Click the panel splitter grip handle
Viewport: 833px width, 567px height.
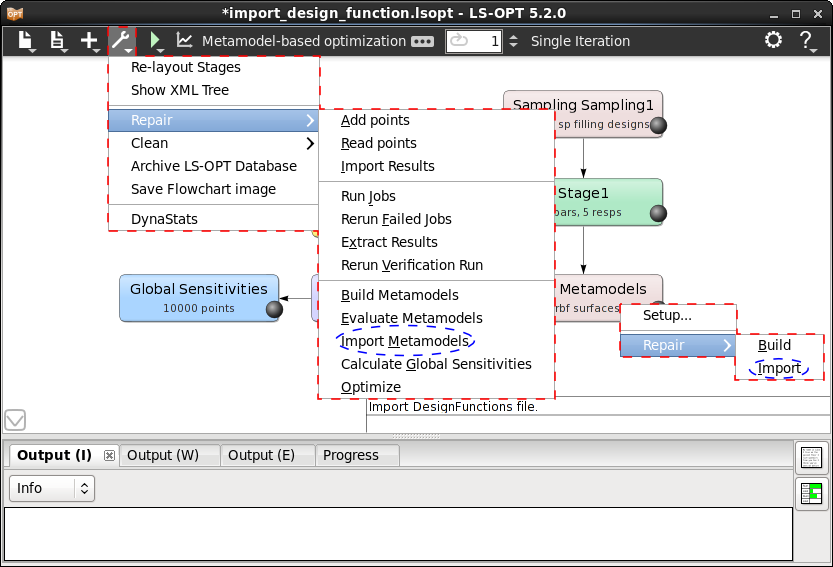coord(416,436)
